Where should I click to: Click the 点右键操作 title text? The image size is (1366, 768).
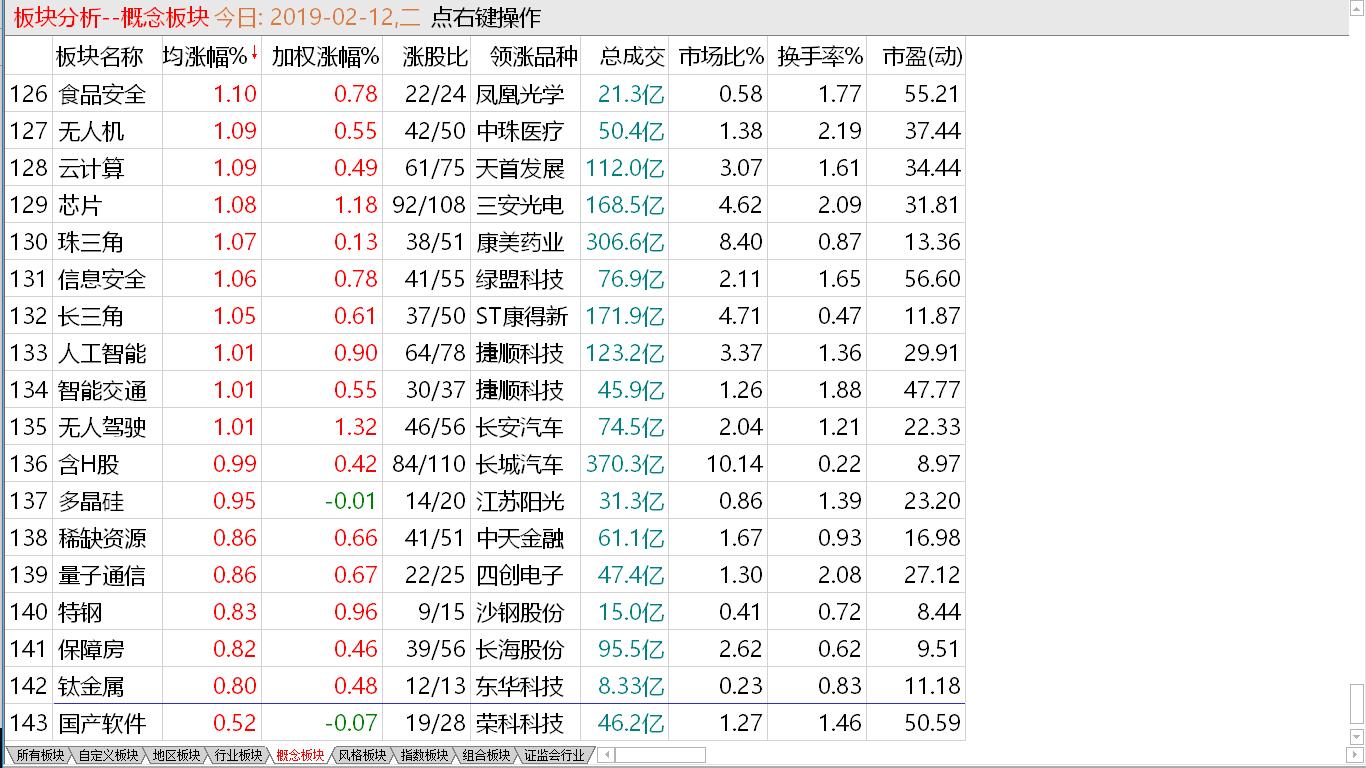(x=485, y=18)
